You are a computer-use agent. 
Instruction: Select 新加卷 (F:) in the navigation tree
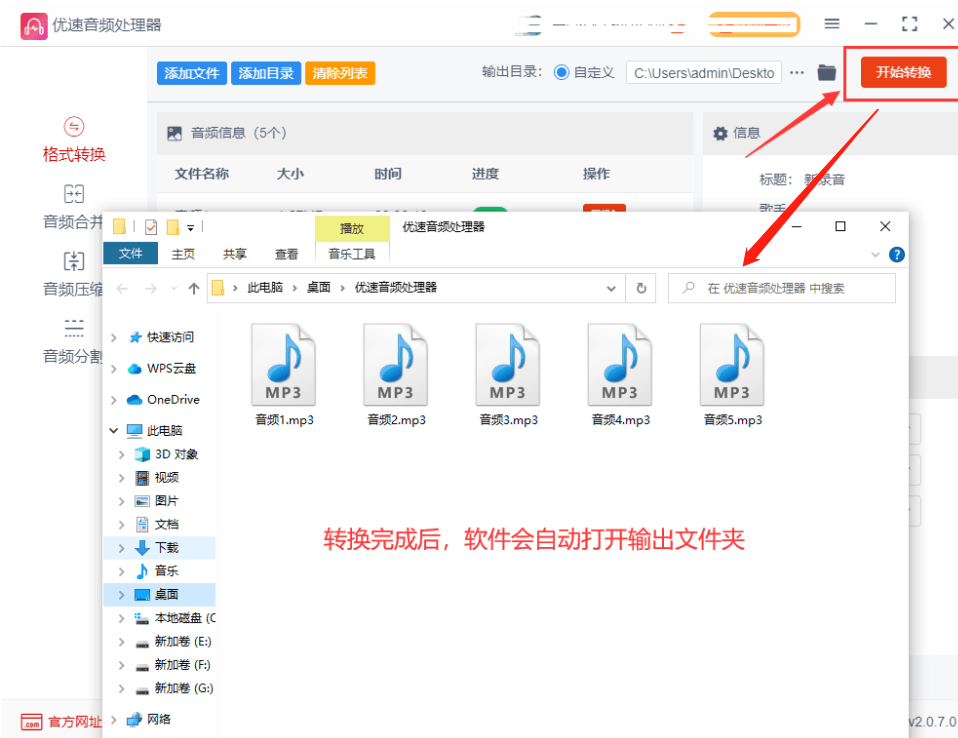pyautogui.click(x=173, y=665)
